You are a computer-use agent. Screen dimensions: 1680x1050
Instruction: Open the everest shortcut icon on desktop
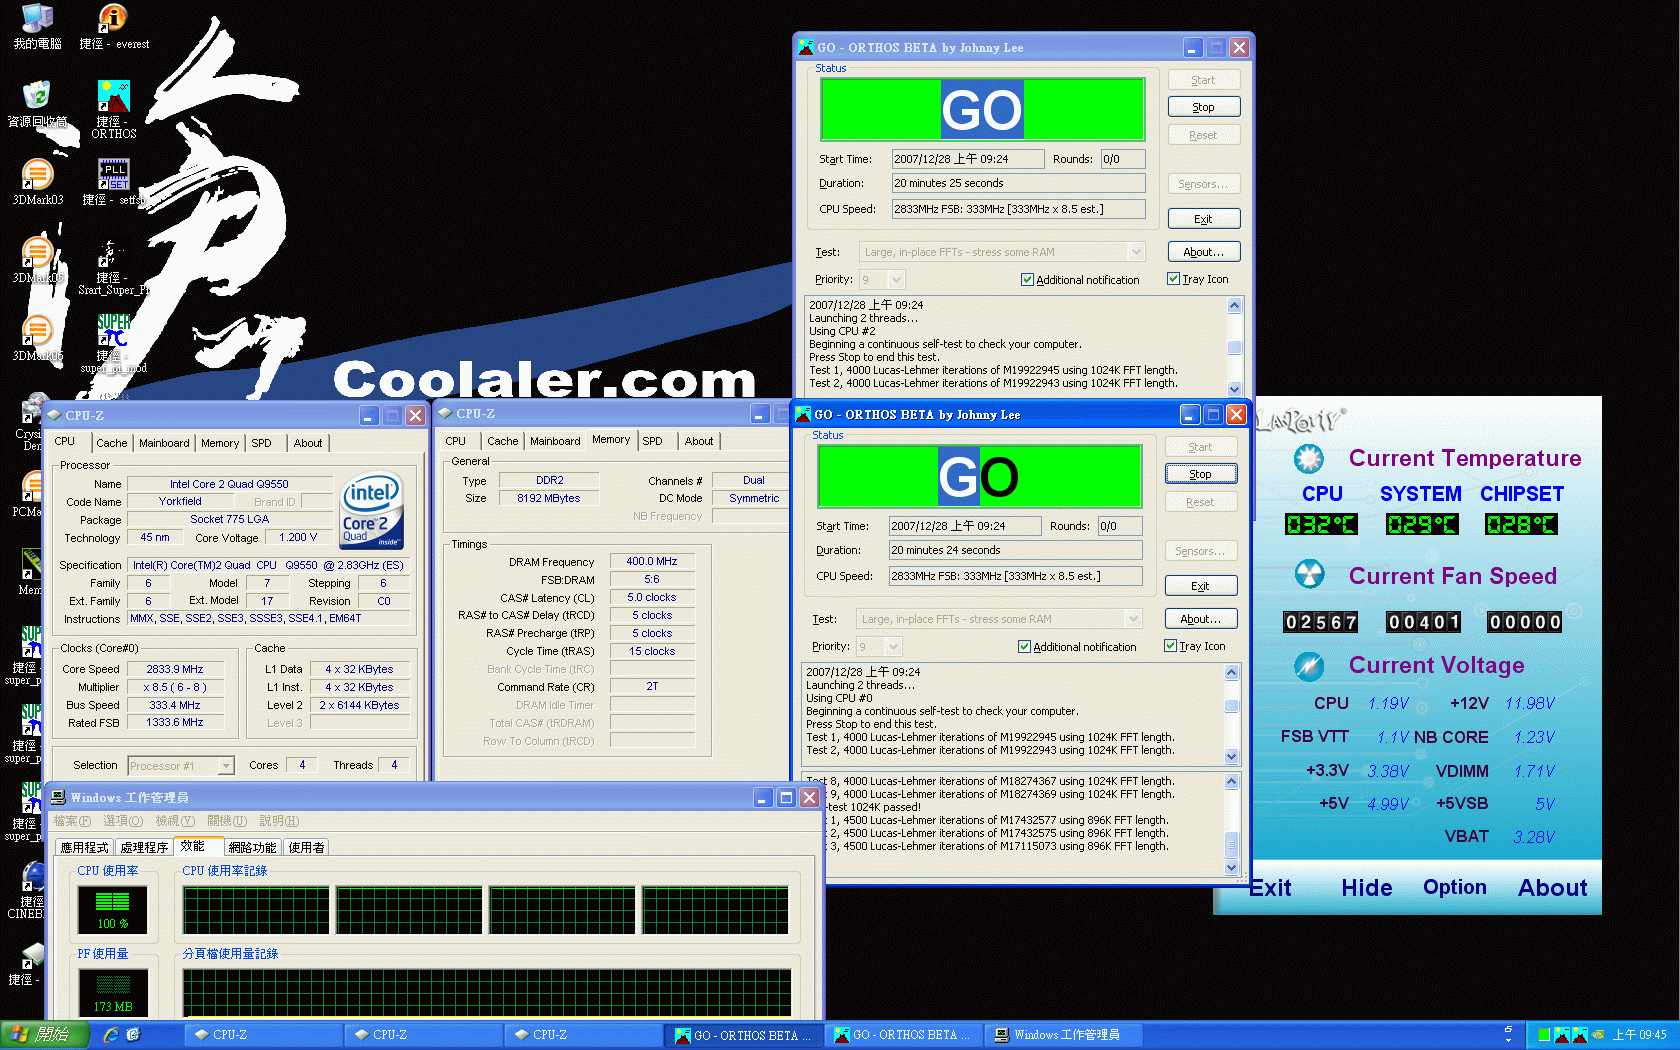coord(112,19)
